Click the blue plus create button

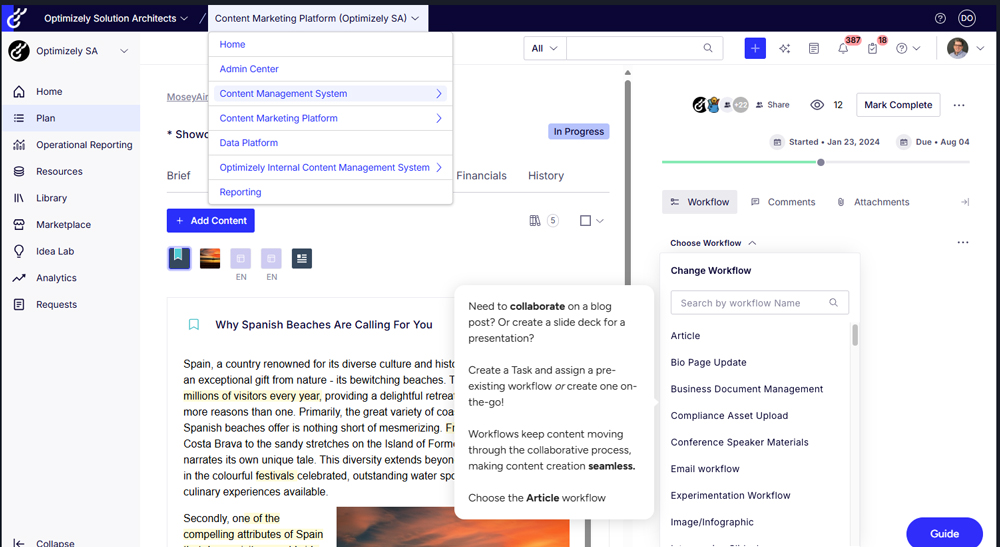(x=755, y=48)
